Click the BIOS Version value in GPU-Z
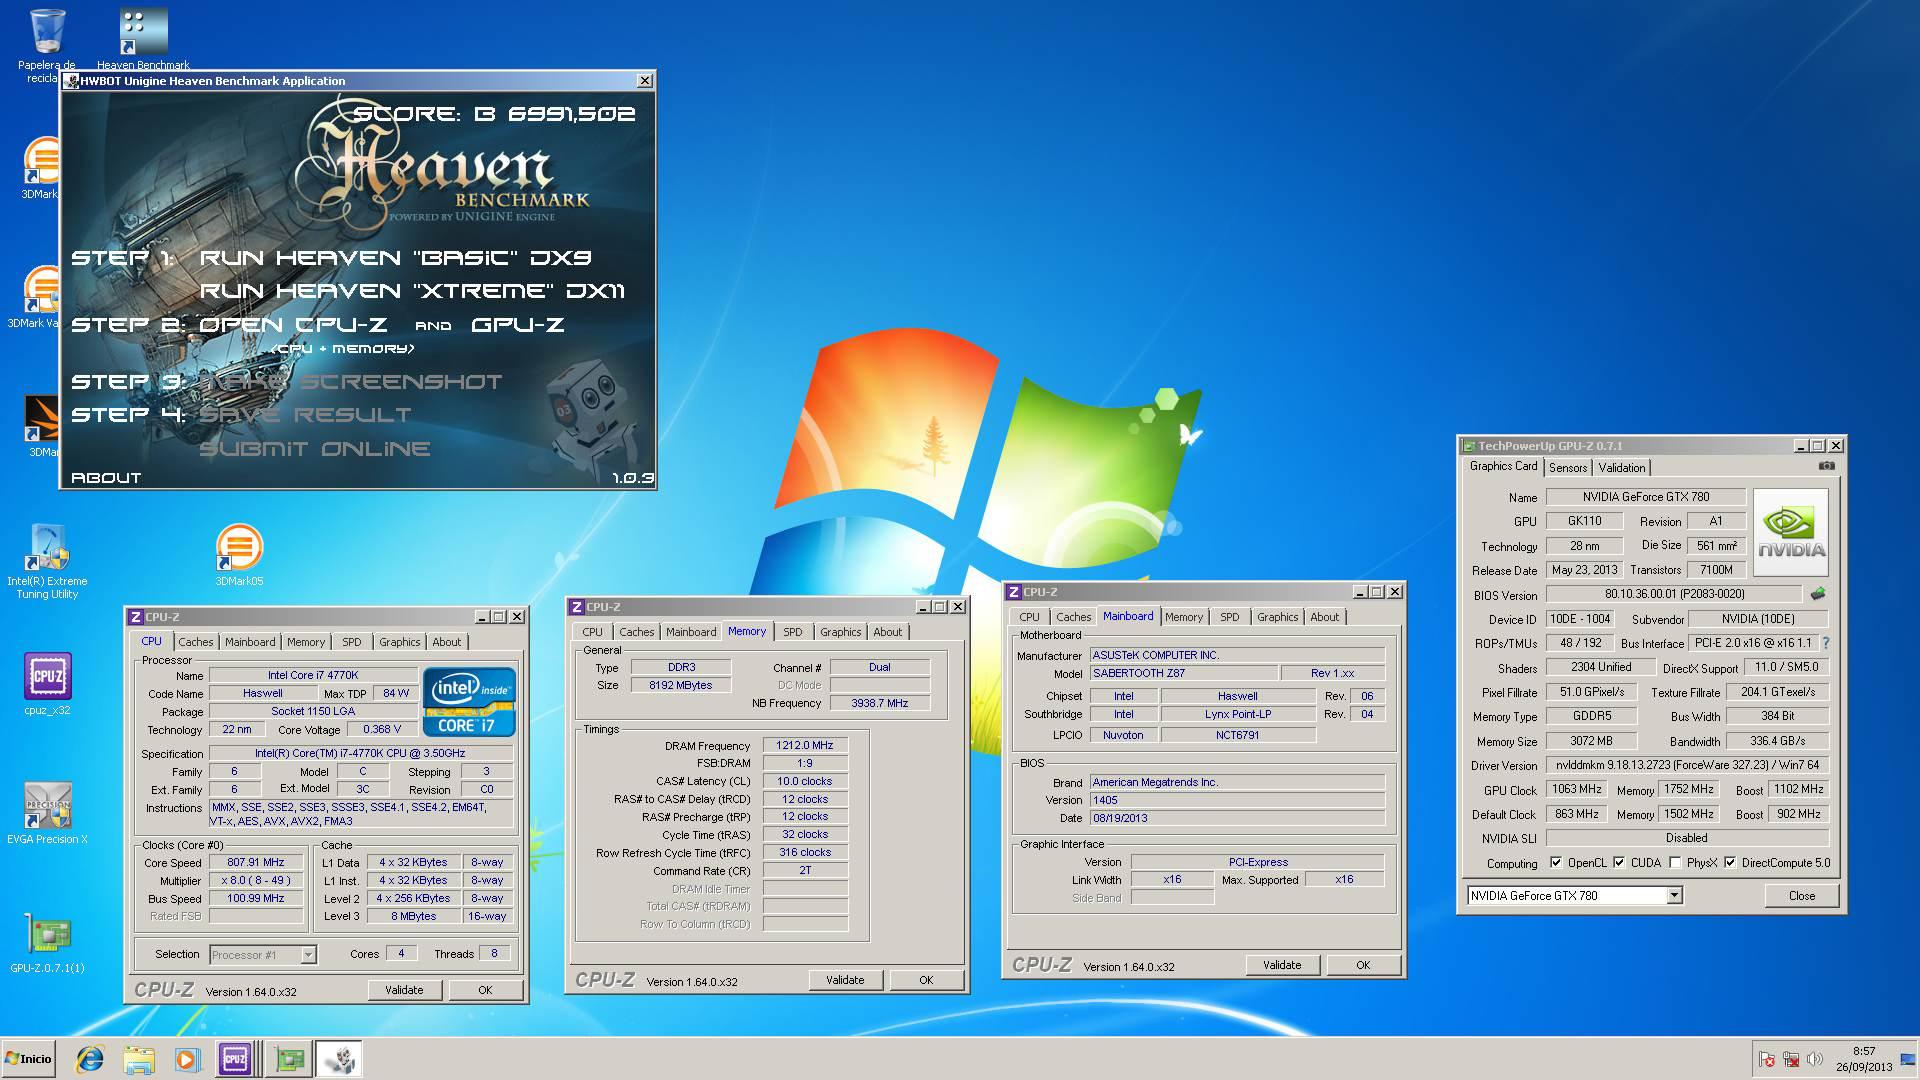This screenshot has height=1080, width=1920. point(1675,594)
